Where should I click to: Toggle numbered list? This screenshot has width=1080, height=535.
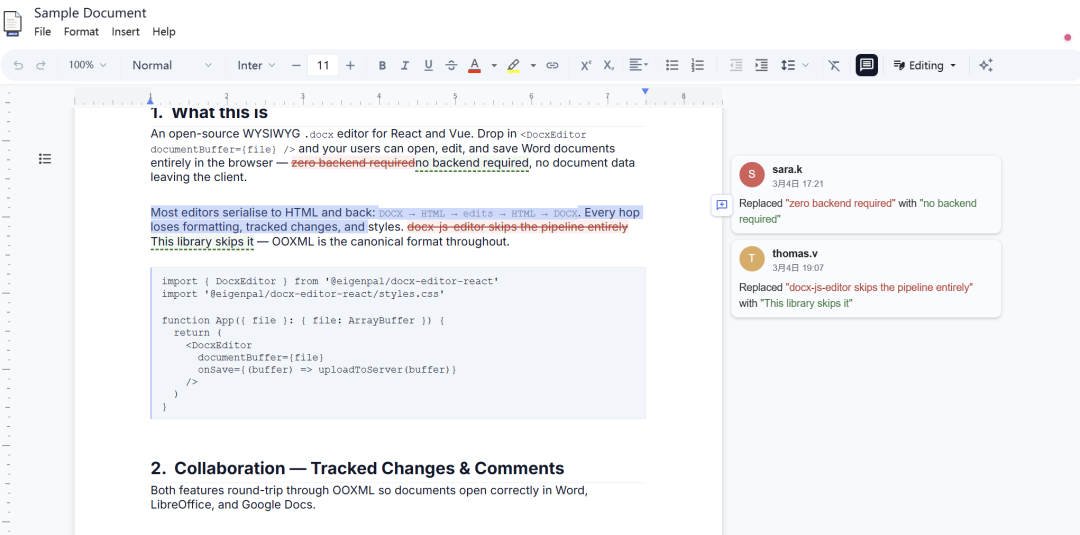point(698,65)
